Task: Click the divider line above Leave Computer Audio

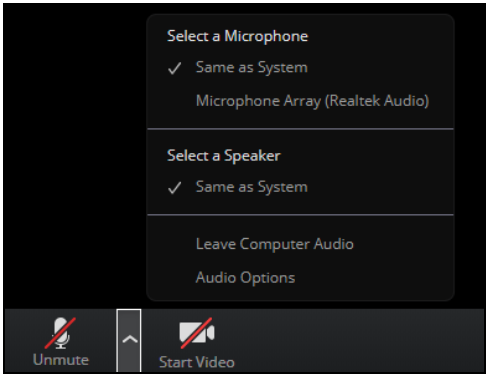Action: tap(300, 215)
